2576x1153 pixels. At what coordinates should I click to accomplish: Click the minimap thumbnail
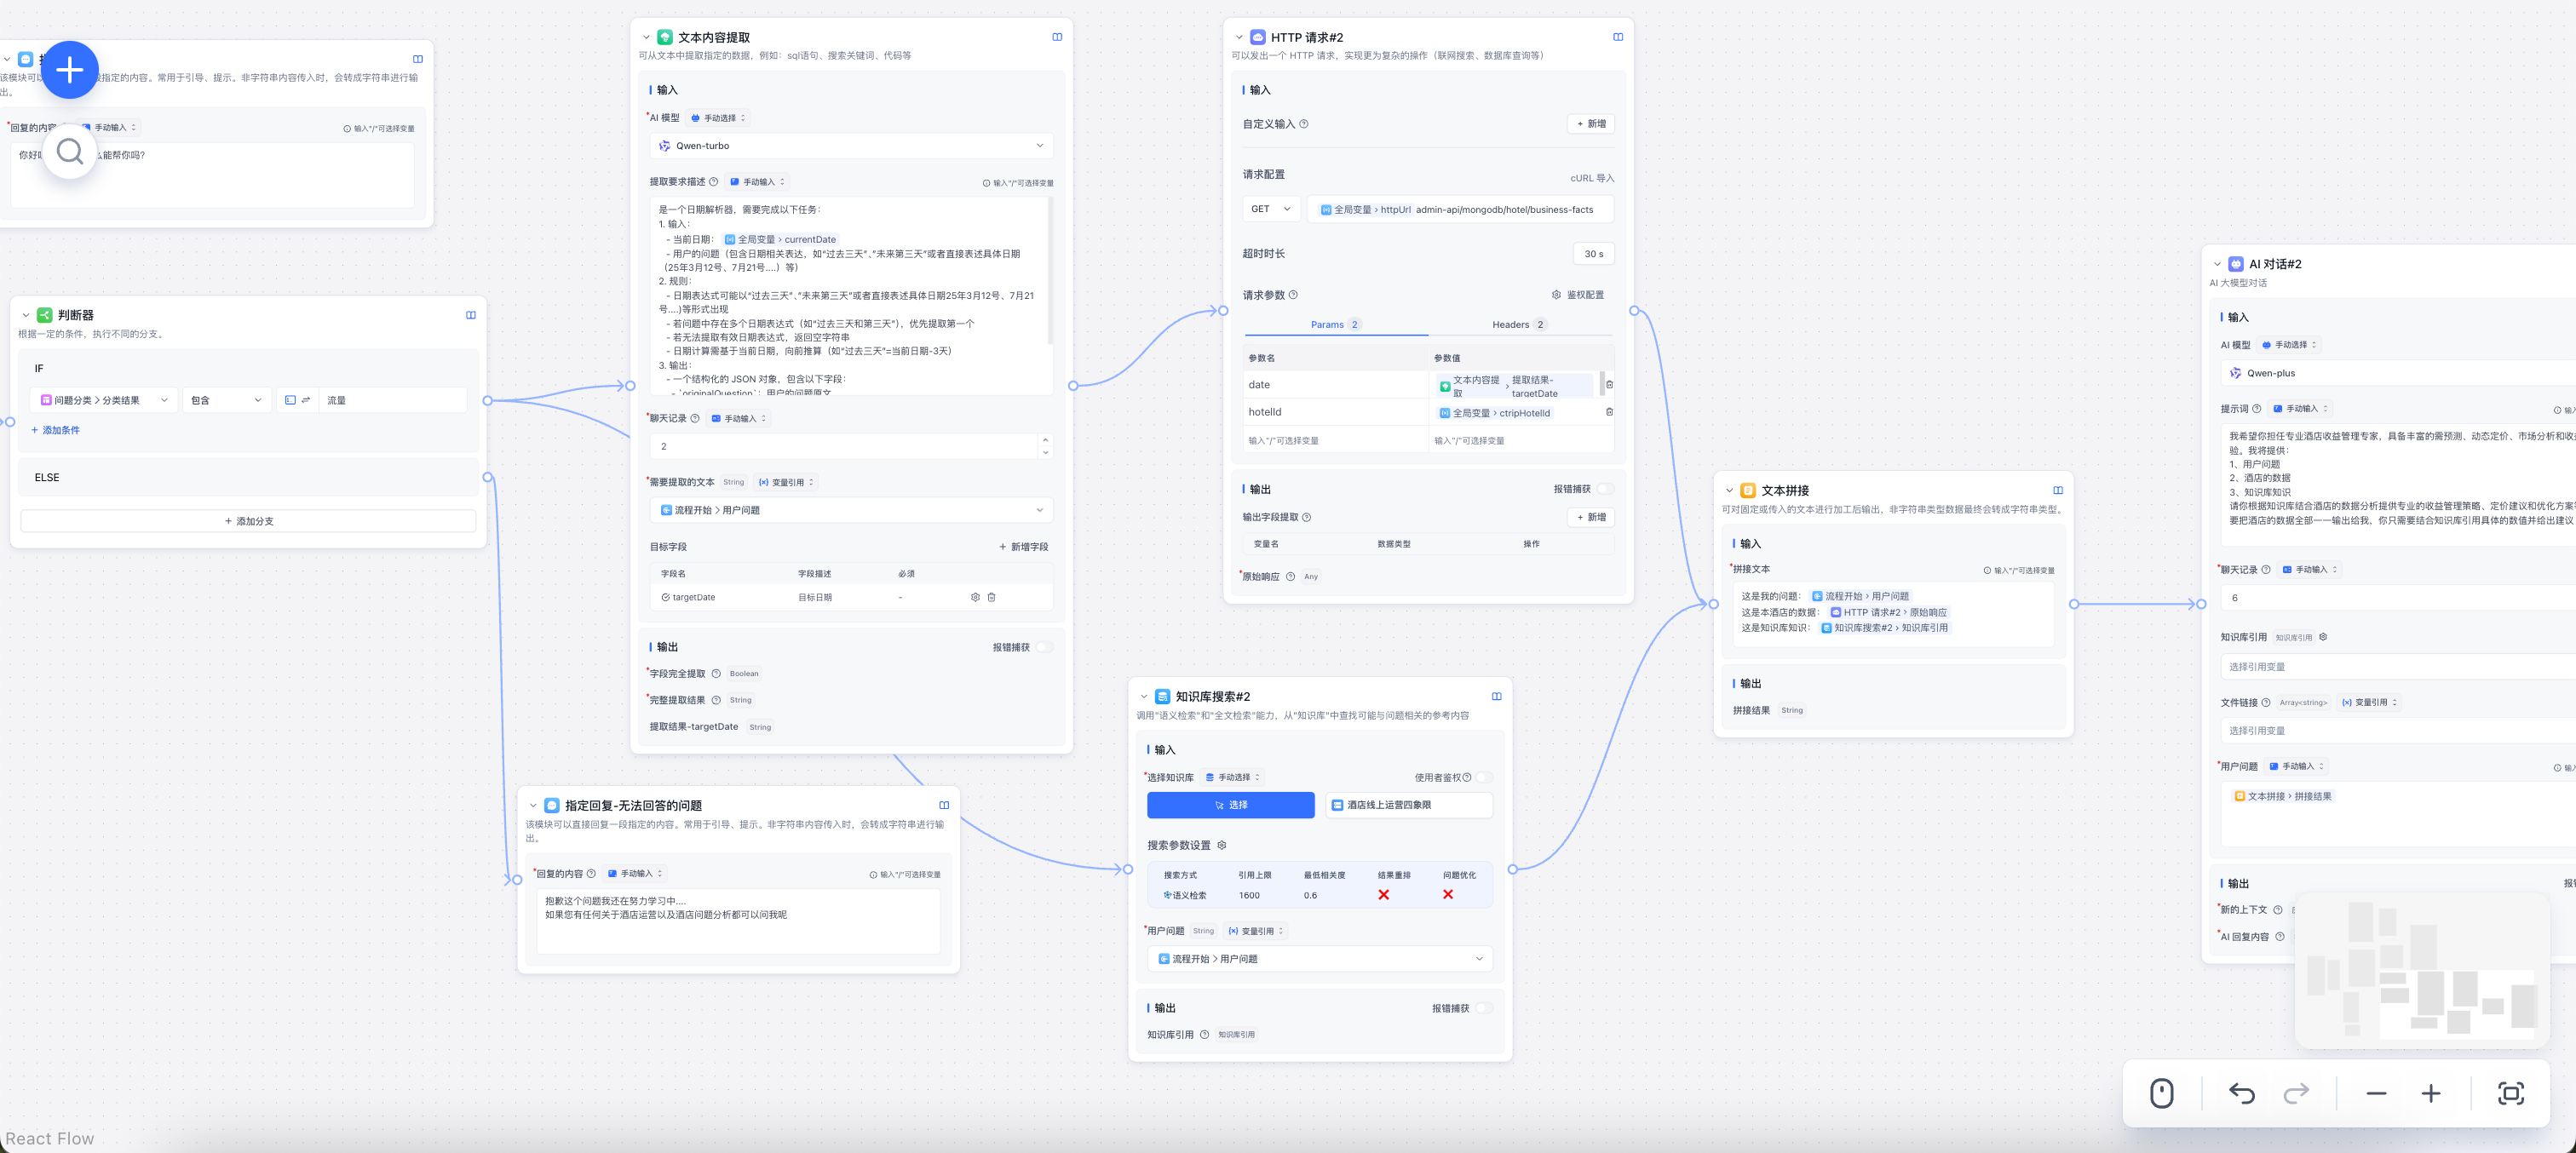coord(2421,970)
